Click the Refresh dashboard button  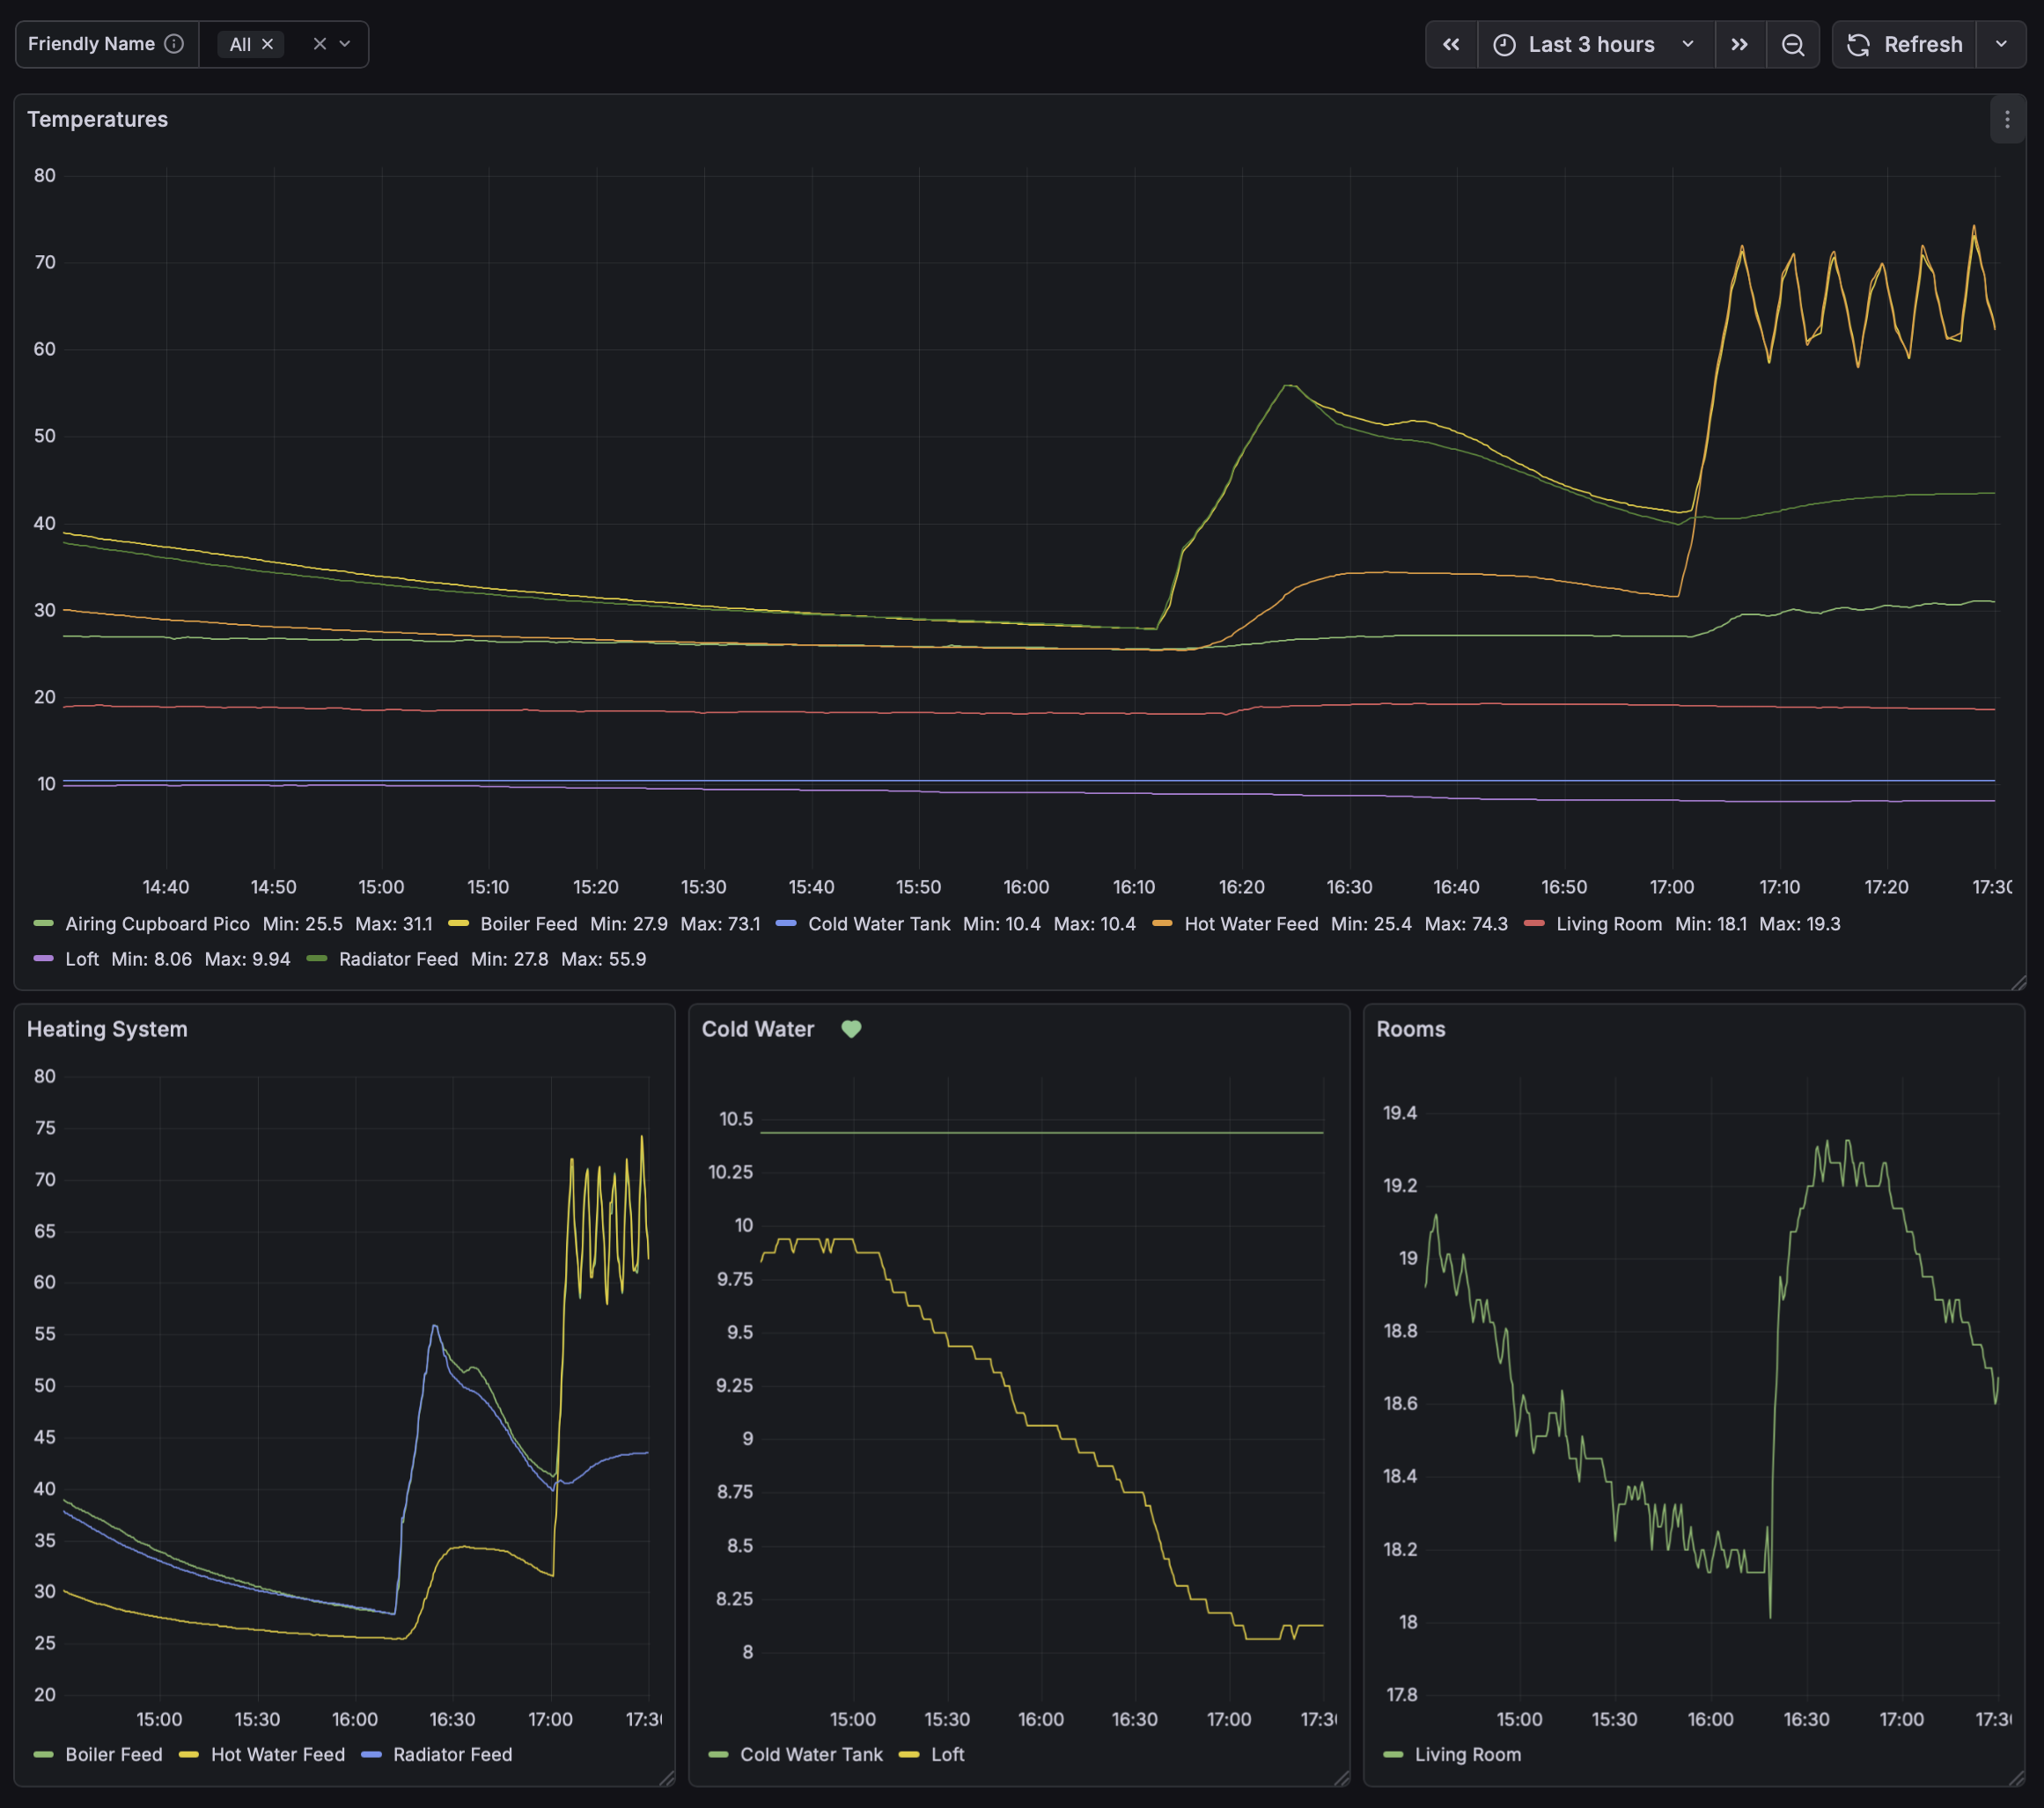click(1904, 44)
